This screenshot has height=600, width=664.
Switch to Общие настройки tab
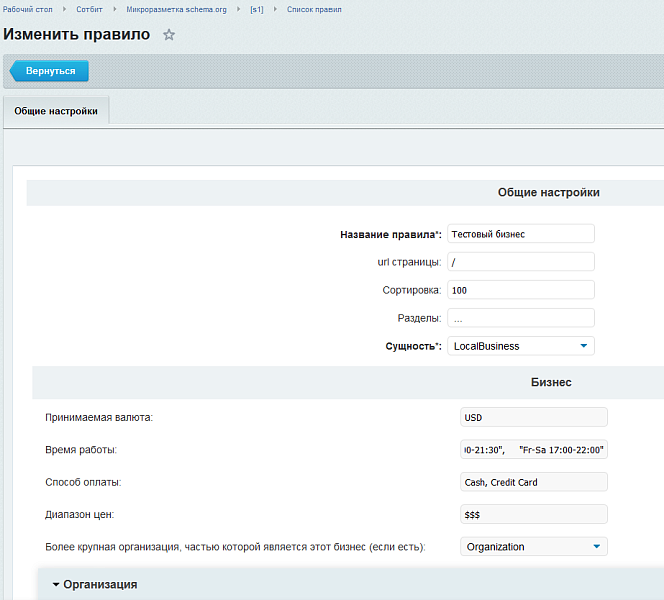pyautogui.click(x=56, y=112)
